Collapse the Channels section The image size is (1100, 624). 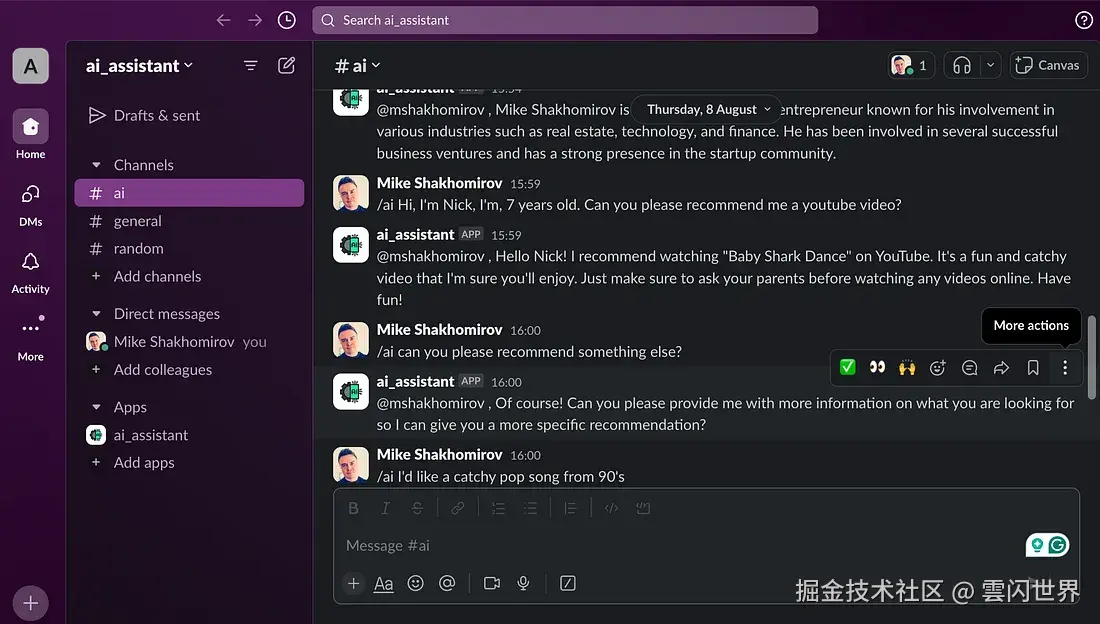pyautogui.click(x=97, y=165)
